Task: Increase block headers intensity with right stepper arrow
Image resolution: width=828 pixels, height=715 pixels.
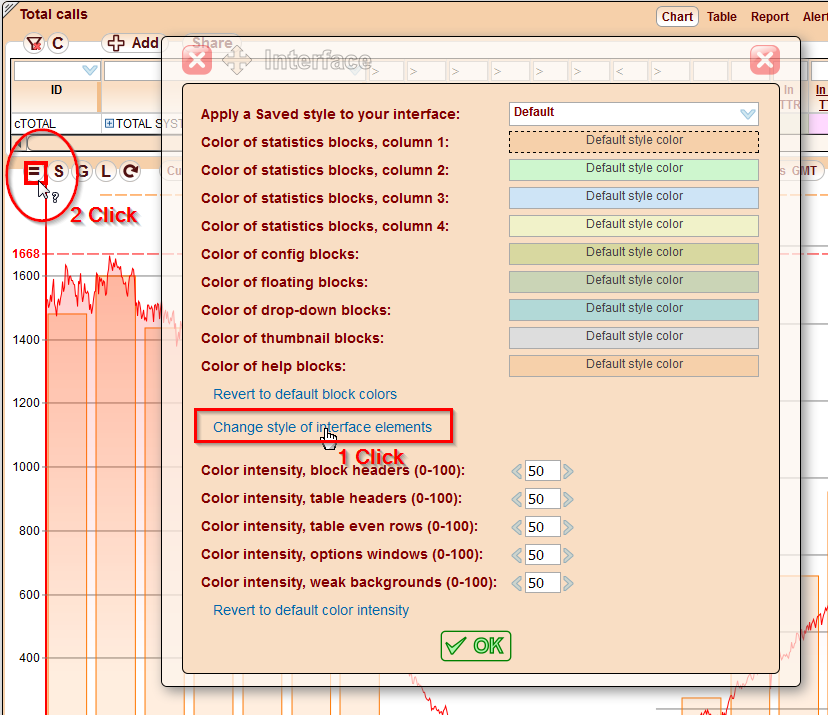Action: point(567,470)
